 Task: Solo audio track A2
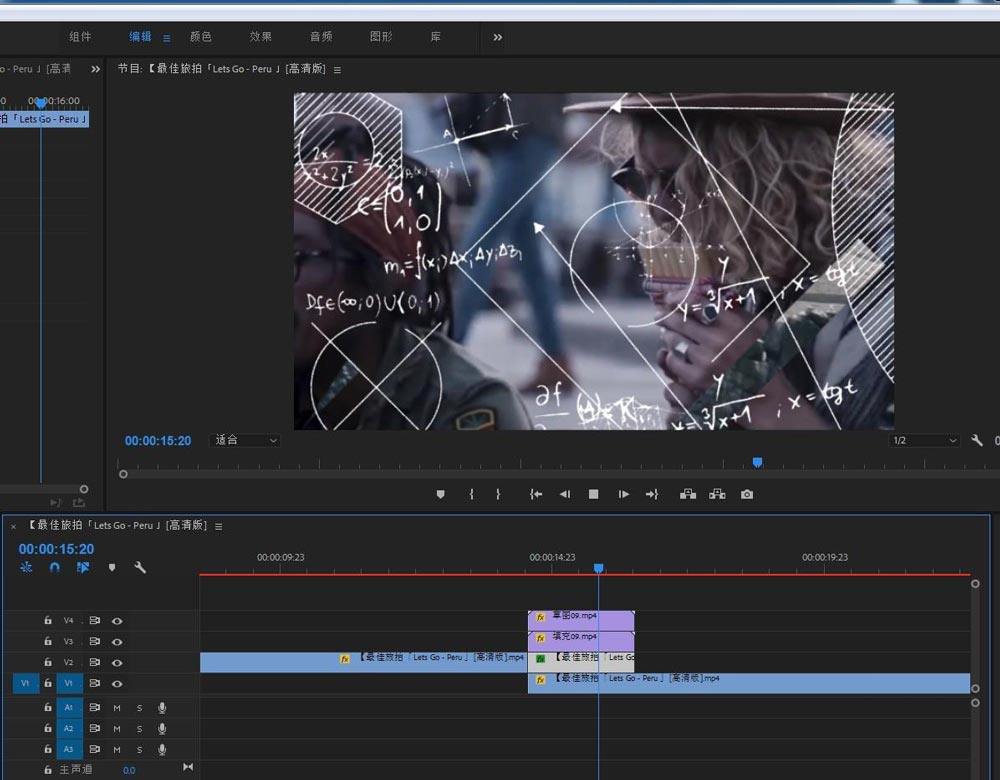(x=139, y=729)
